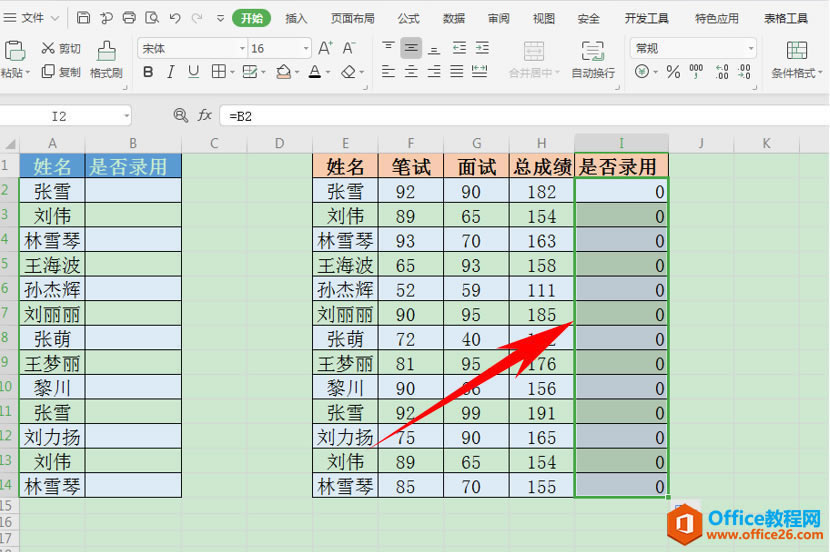
Task: Open Conditional Formatting (条件格式) menu
Action: 797,59
